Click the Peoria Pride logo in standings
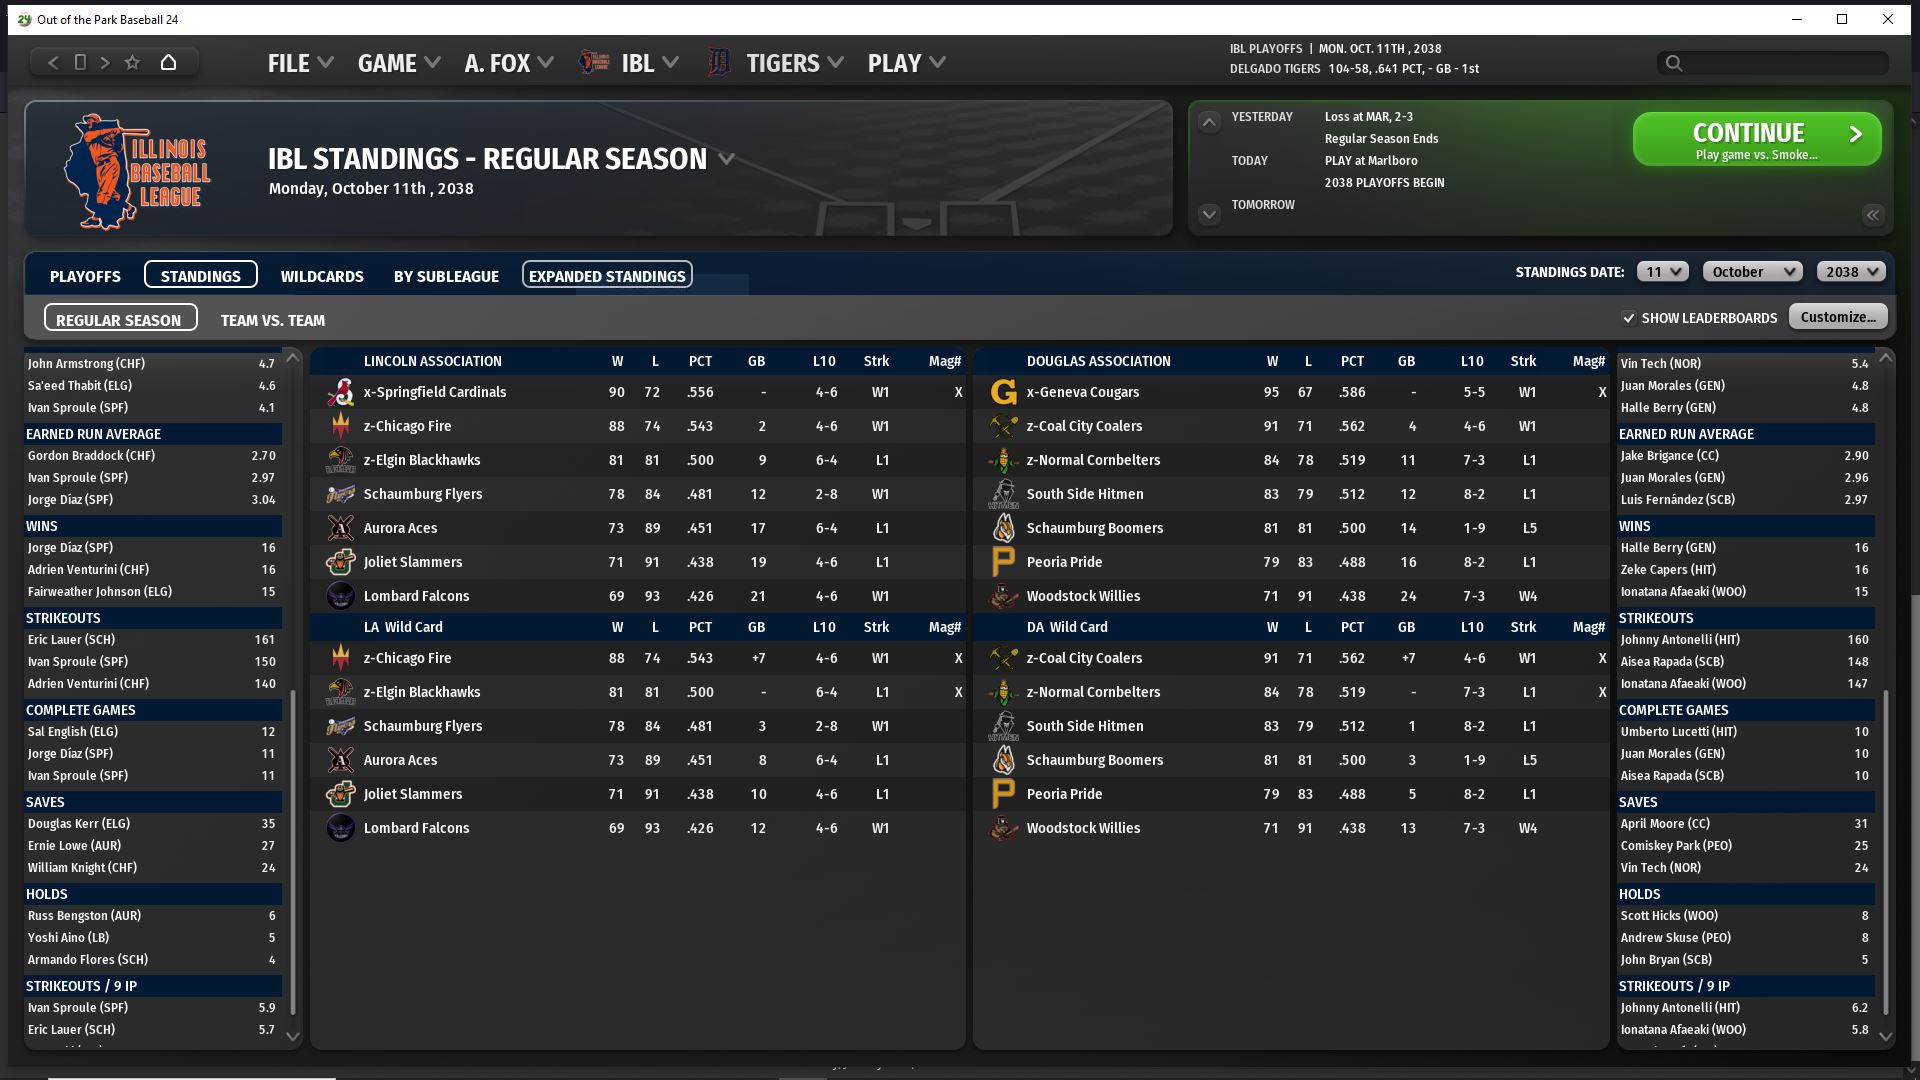This screenshot has width=1920, height=1080. coord(1003,562)
